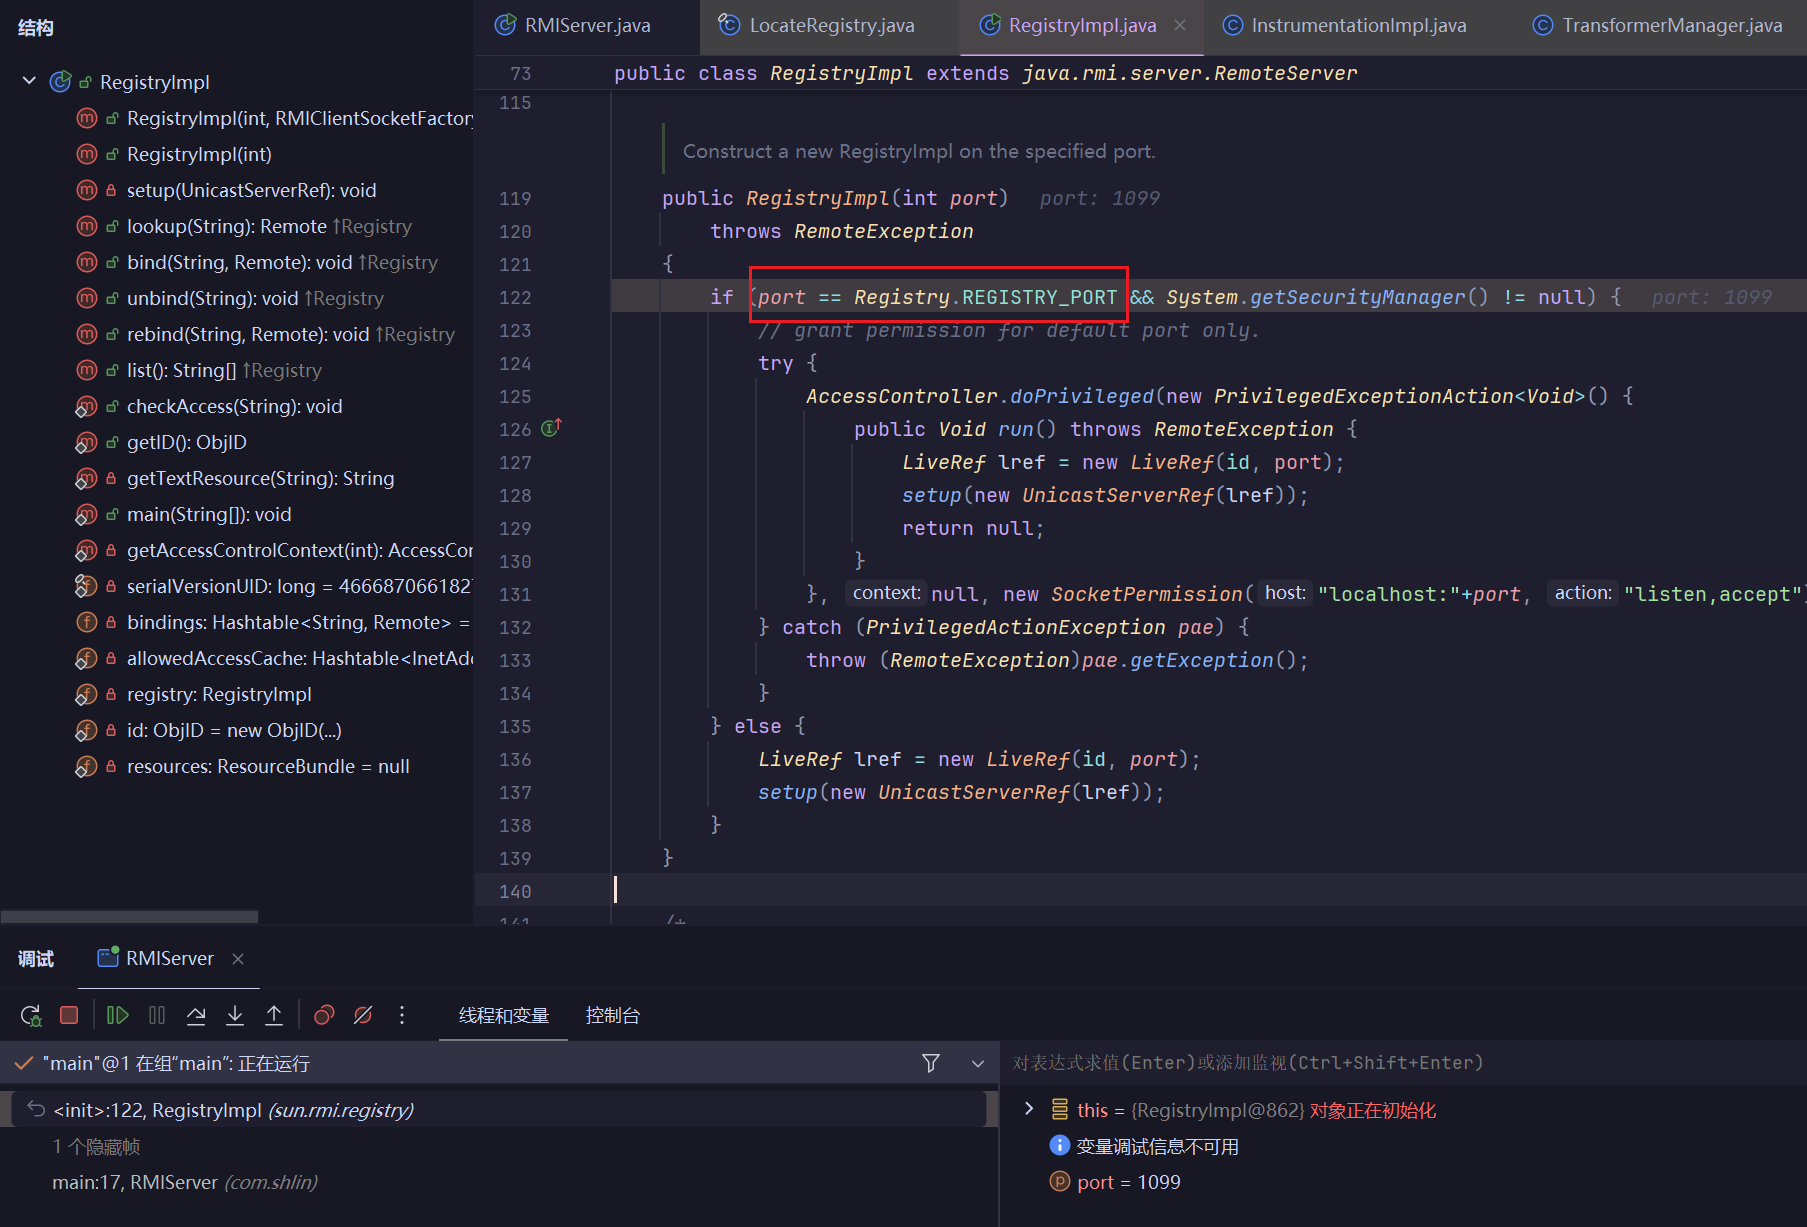The height and width of the screenshot is (1227, 1807).
Task: Click the frames filter funnel icon
Action: pos(931,1063)
